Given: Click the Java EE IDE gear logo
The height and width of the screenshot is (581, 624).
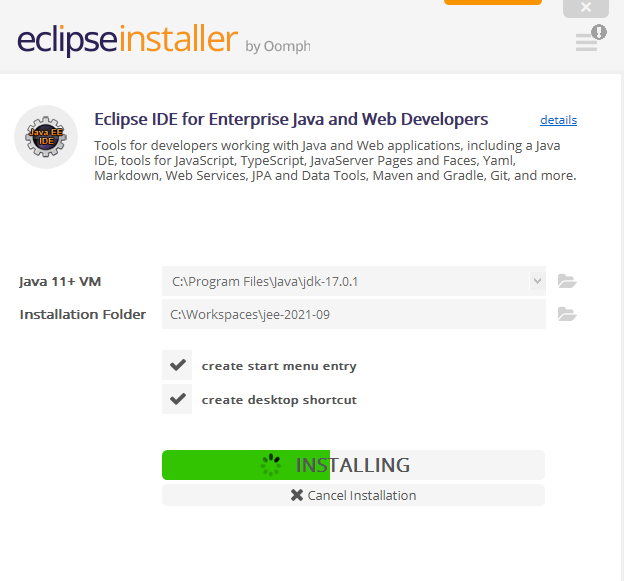Looking at the screenshot, I should pyautogui.click(x=46, y=136).
